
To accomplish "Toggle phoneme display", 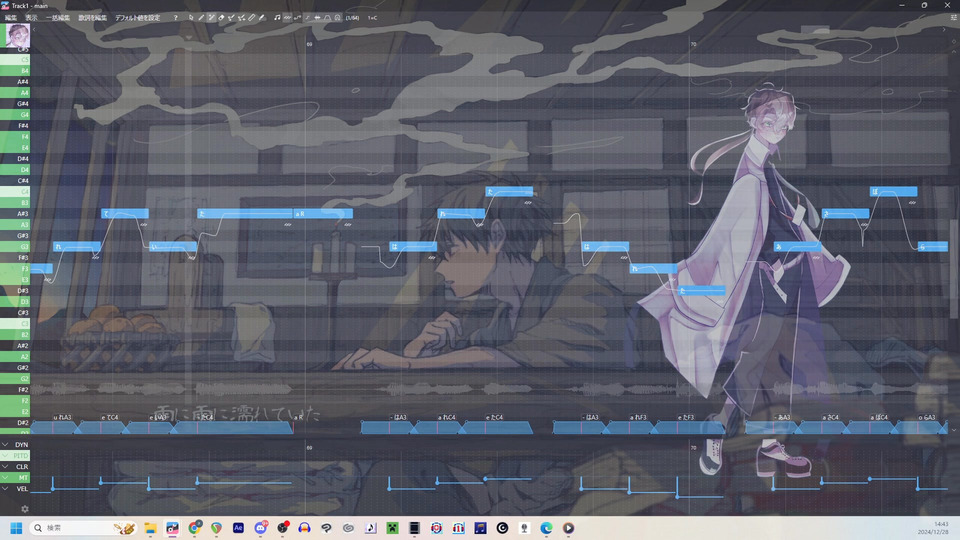I will point(328,18).
